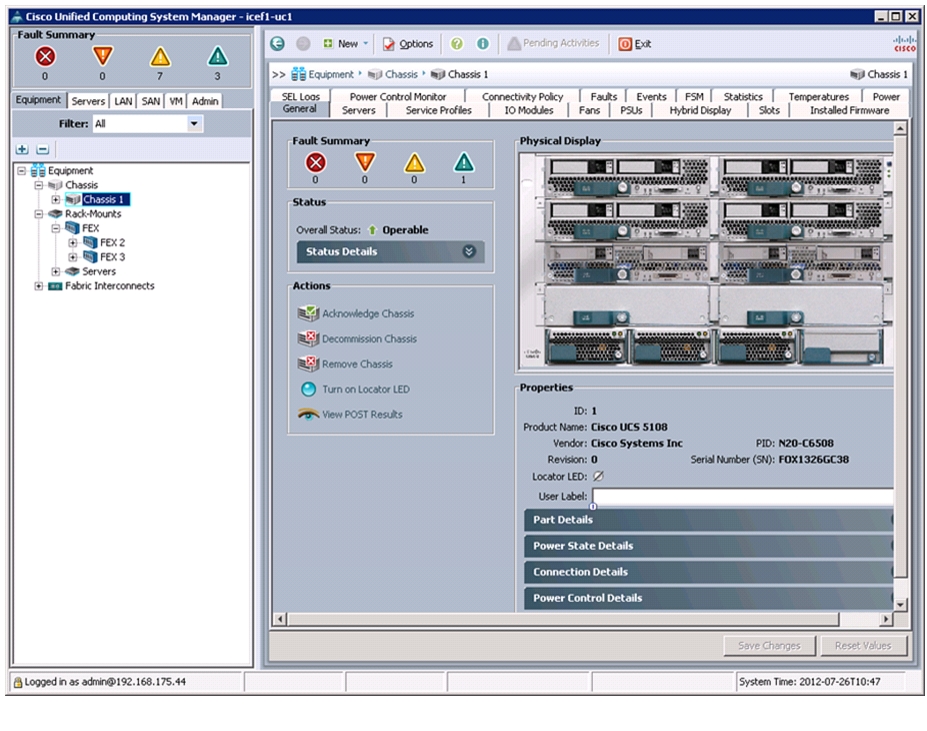Select Chassis 1 in the equipment tree
The height and width of the screenshot is (731, 927).
pos(103,200)
